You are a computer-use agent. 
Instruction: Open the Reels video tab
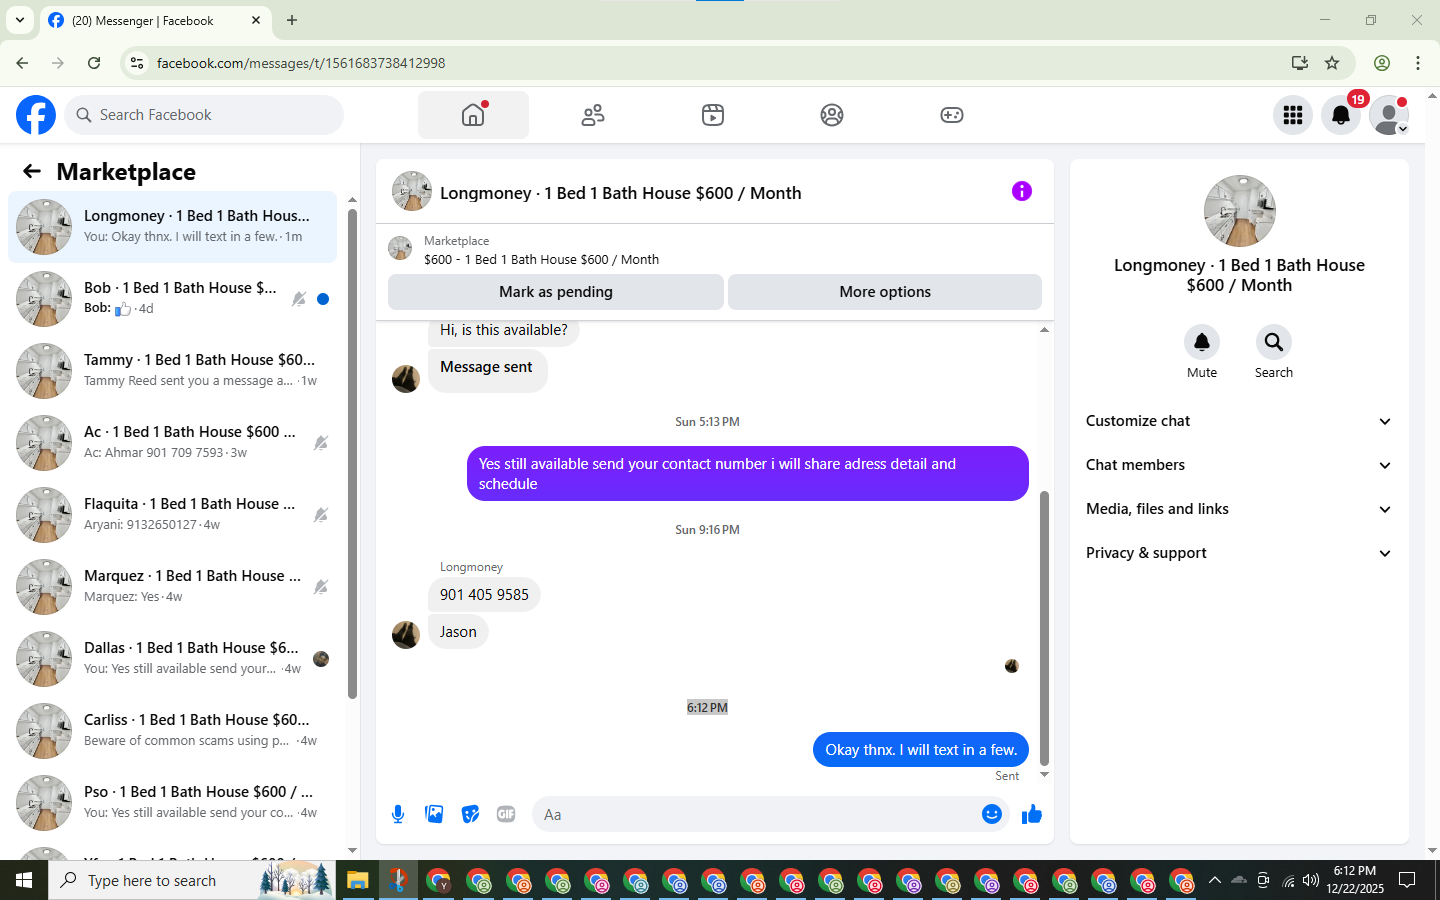point(713,115)
